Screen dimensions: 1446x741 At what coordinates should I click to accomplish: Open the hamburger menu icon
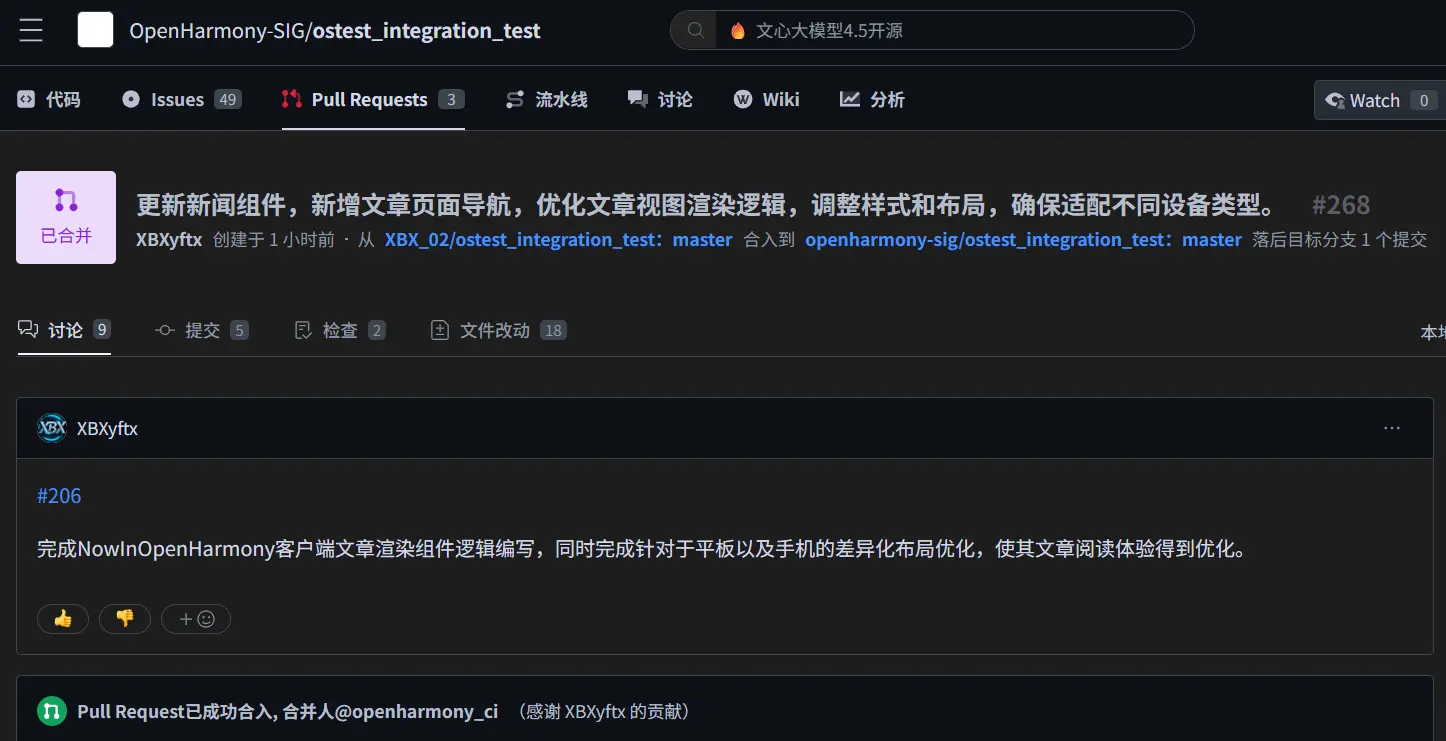pos(31,30)
